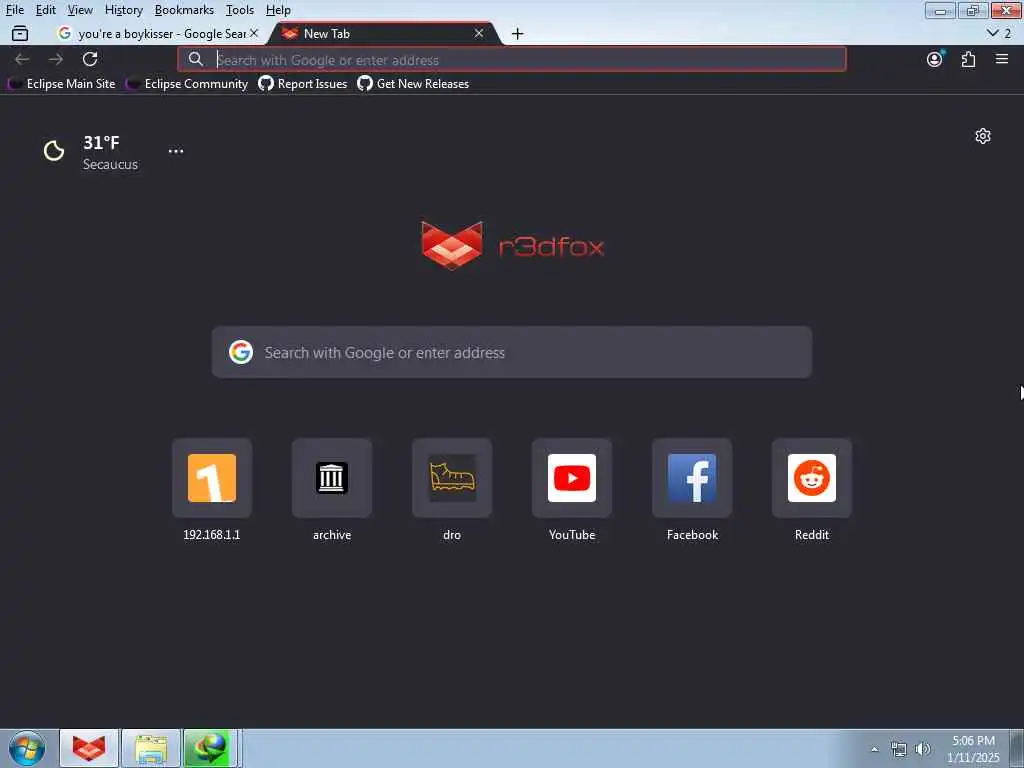This screenshot has width=1024, height=768.
Task: Open the Firefox View icon
Action: (20, 33)
